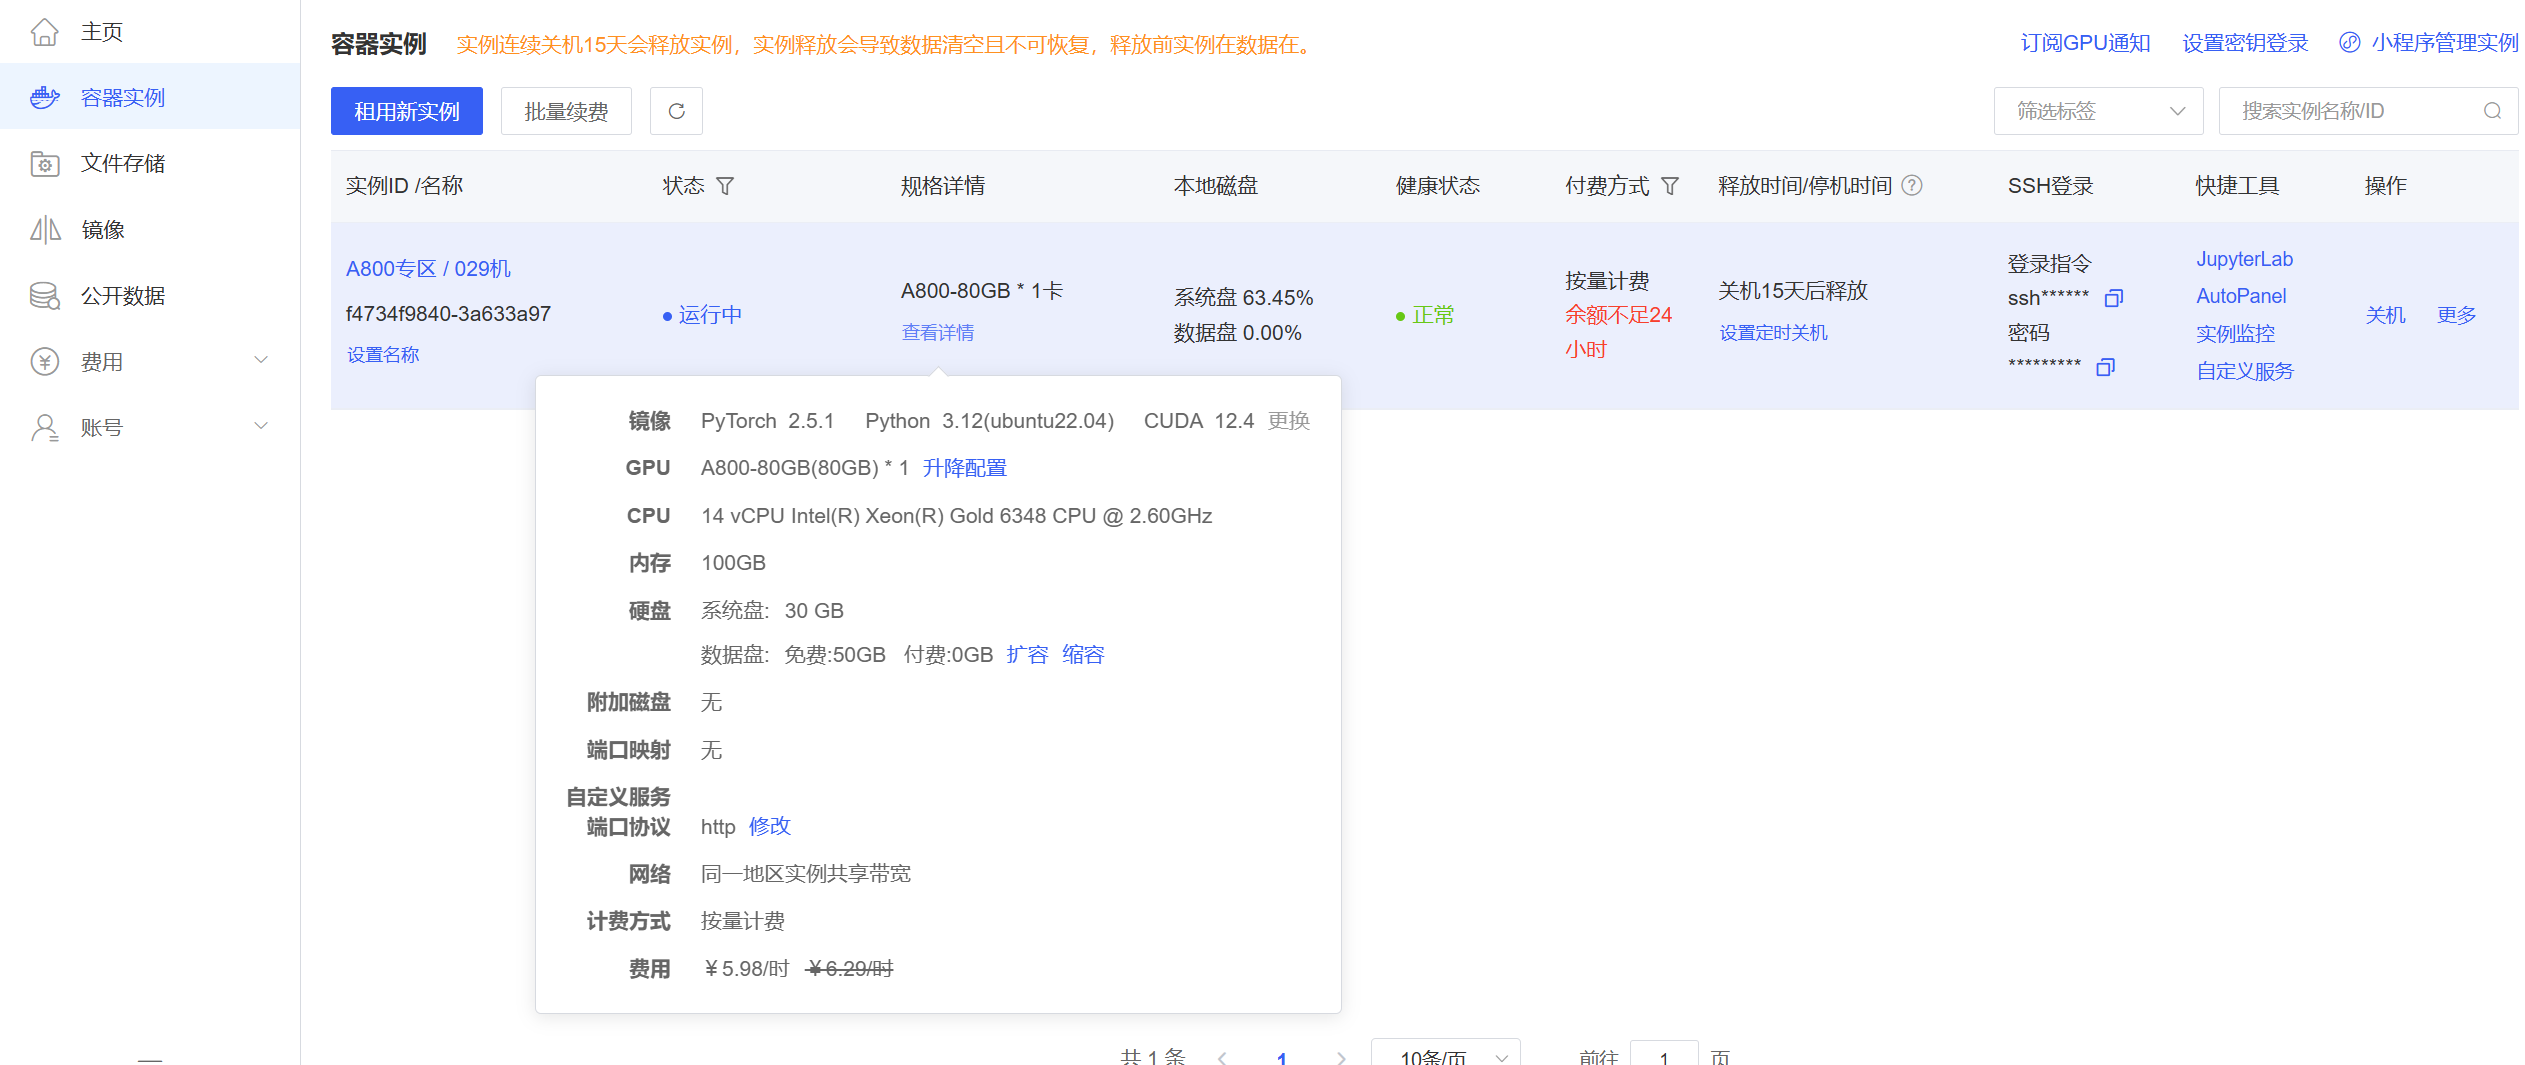The height and width of the screenshot is (1065, 2525).
Task: Copy the SSH login command
Action: pos(2113,298)
